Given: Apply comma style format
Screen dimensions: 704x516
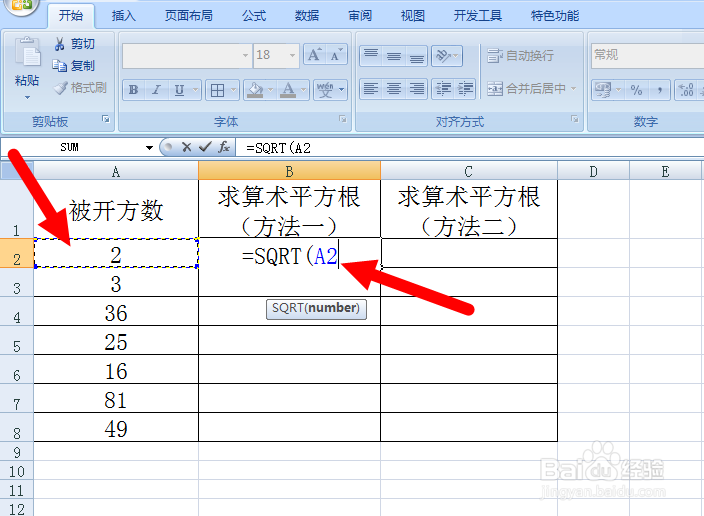Looking at the screenshot, I should point(659,90).
